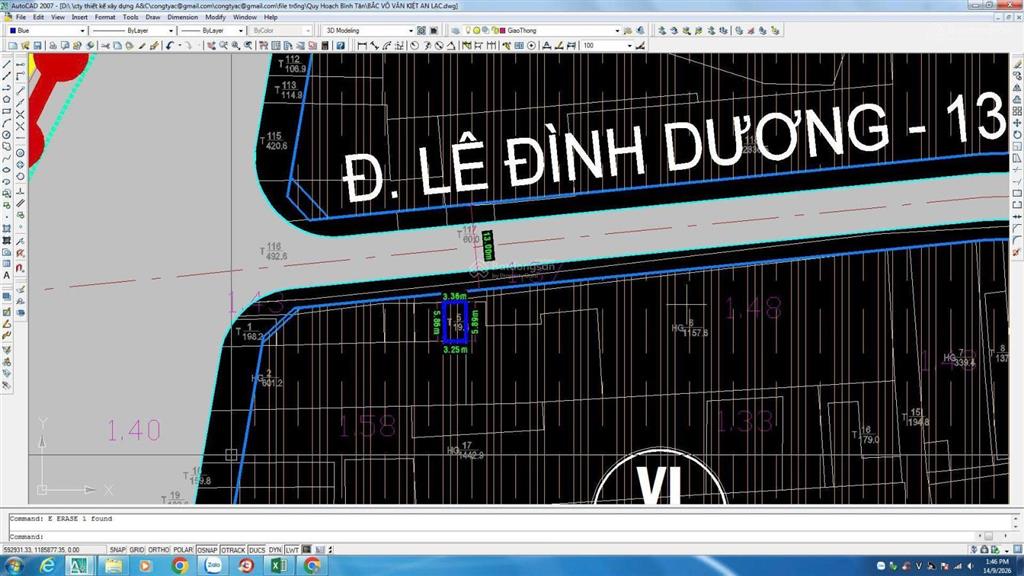Open the ByColor plot style dropdown
1024x576 pixels.
pos(308,31)
